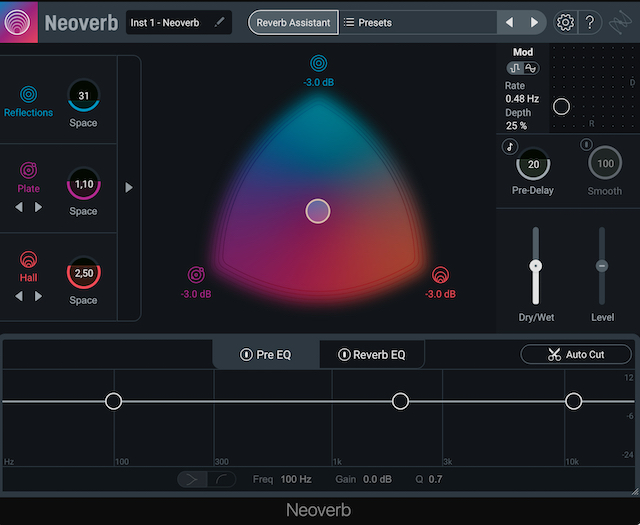The image size is (640, 525).
Task: Click Plate icon at bottom-left of blend pad
Action: tap(196, 275)
